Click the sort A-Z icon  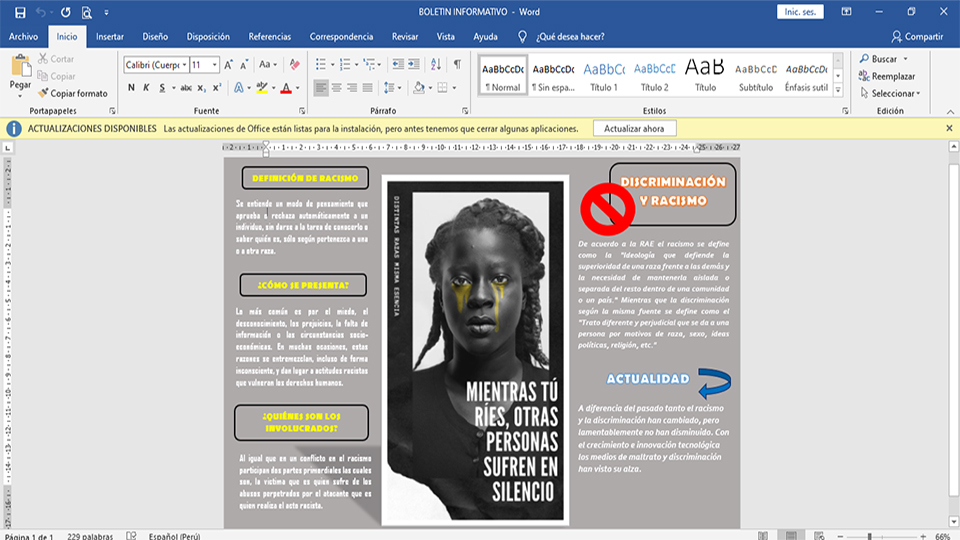[x=436, y=64]
